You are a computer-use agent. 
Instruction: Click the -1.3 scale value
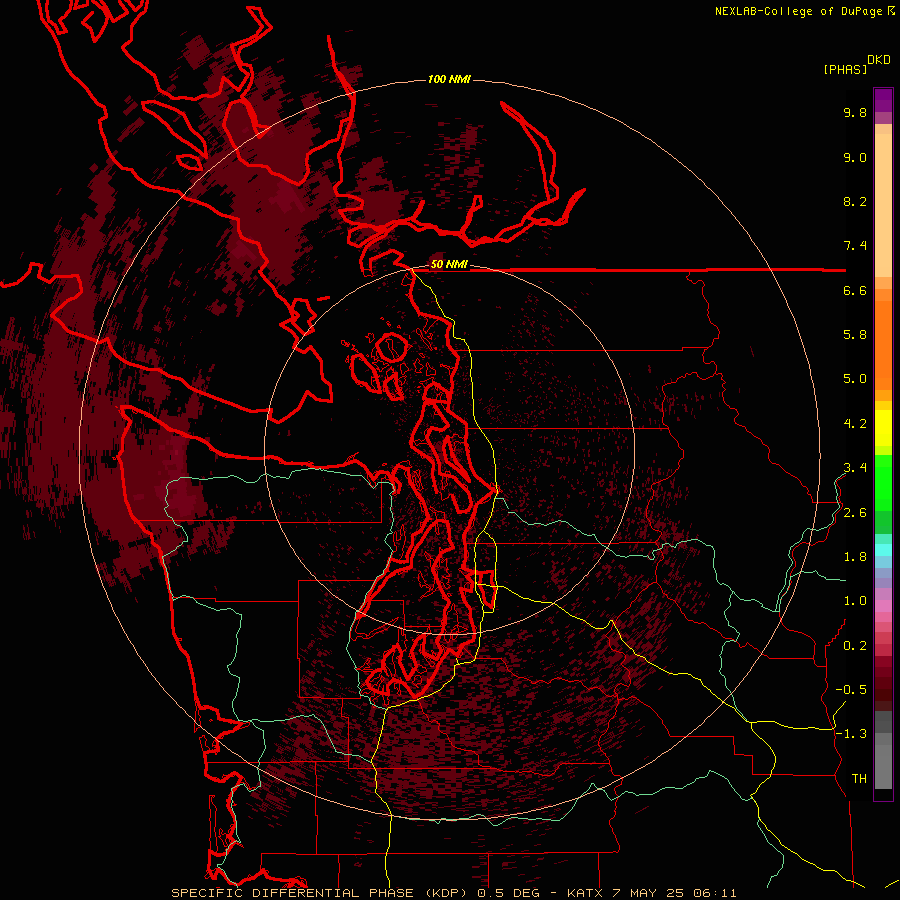pos(851,734)
